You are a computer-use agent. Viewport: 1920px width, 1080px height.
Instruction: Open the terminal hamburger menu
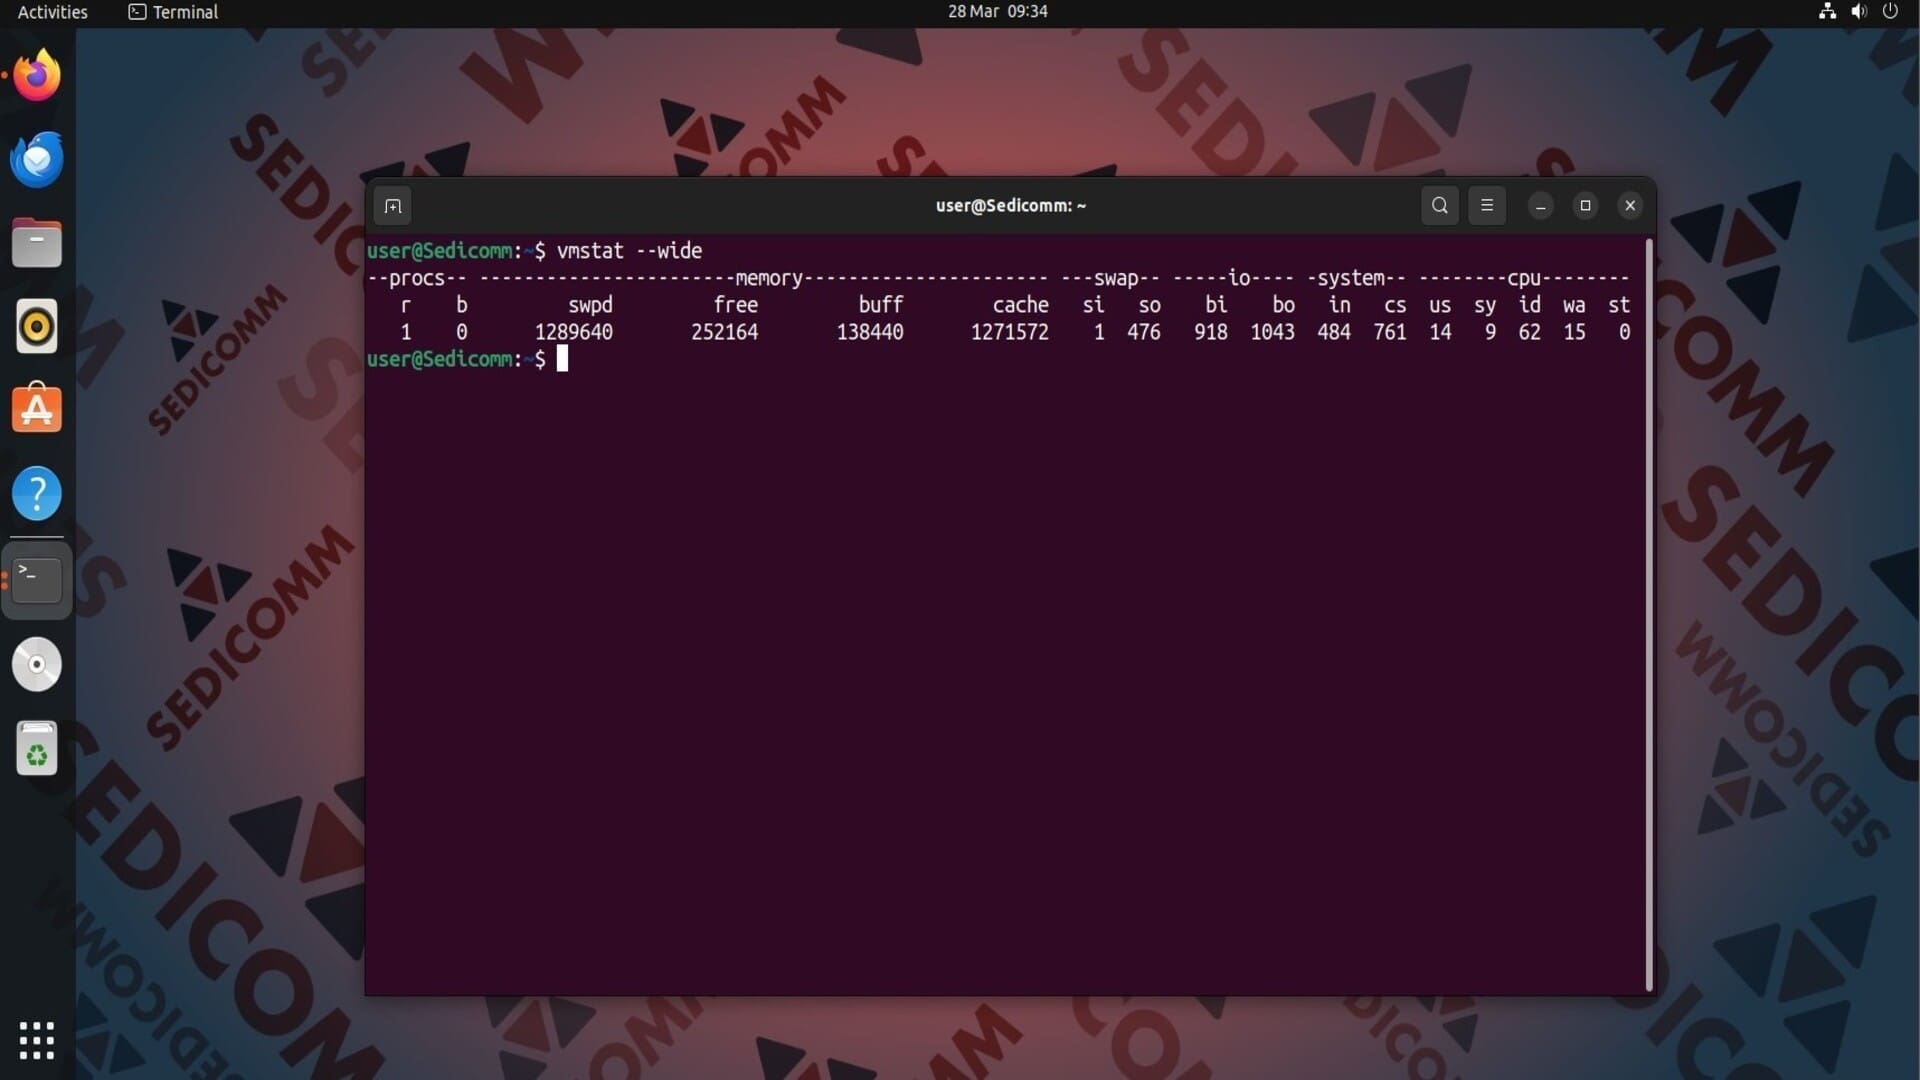coord(1487,206)
